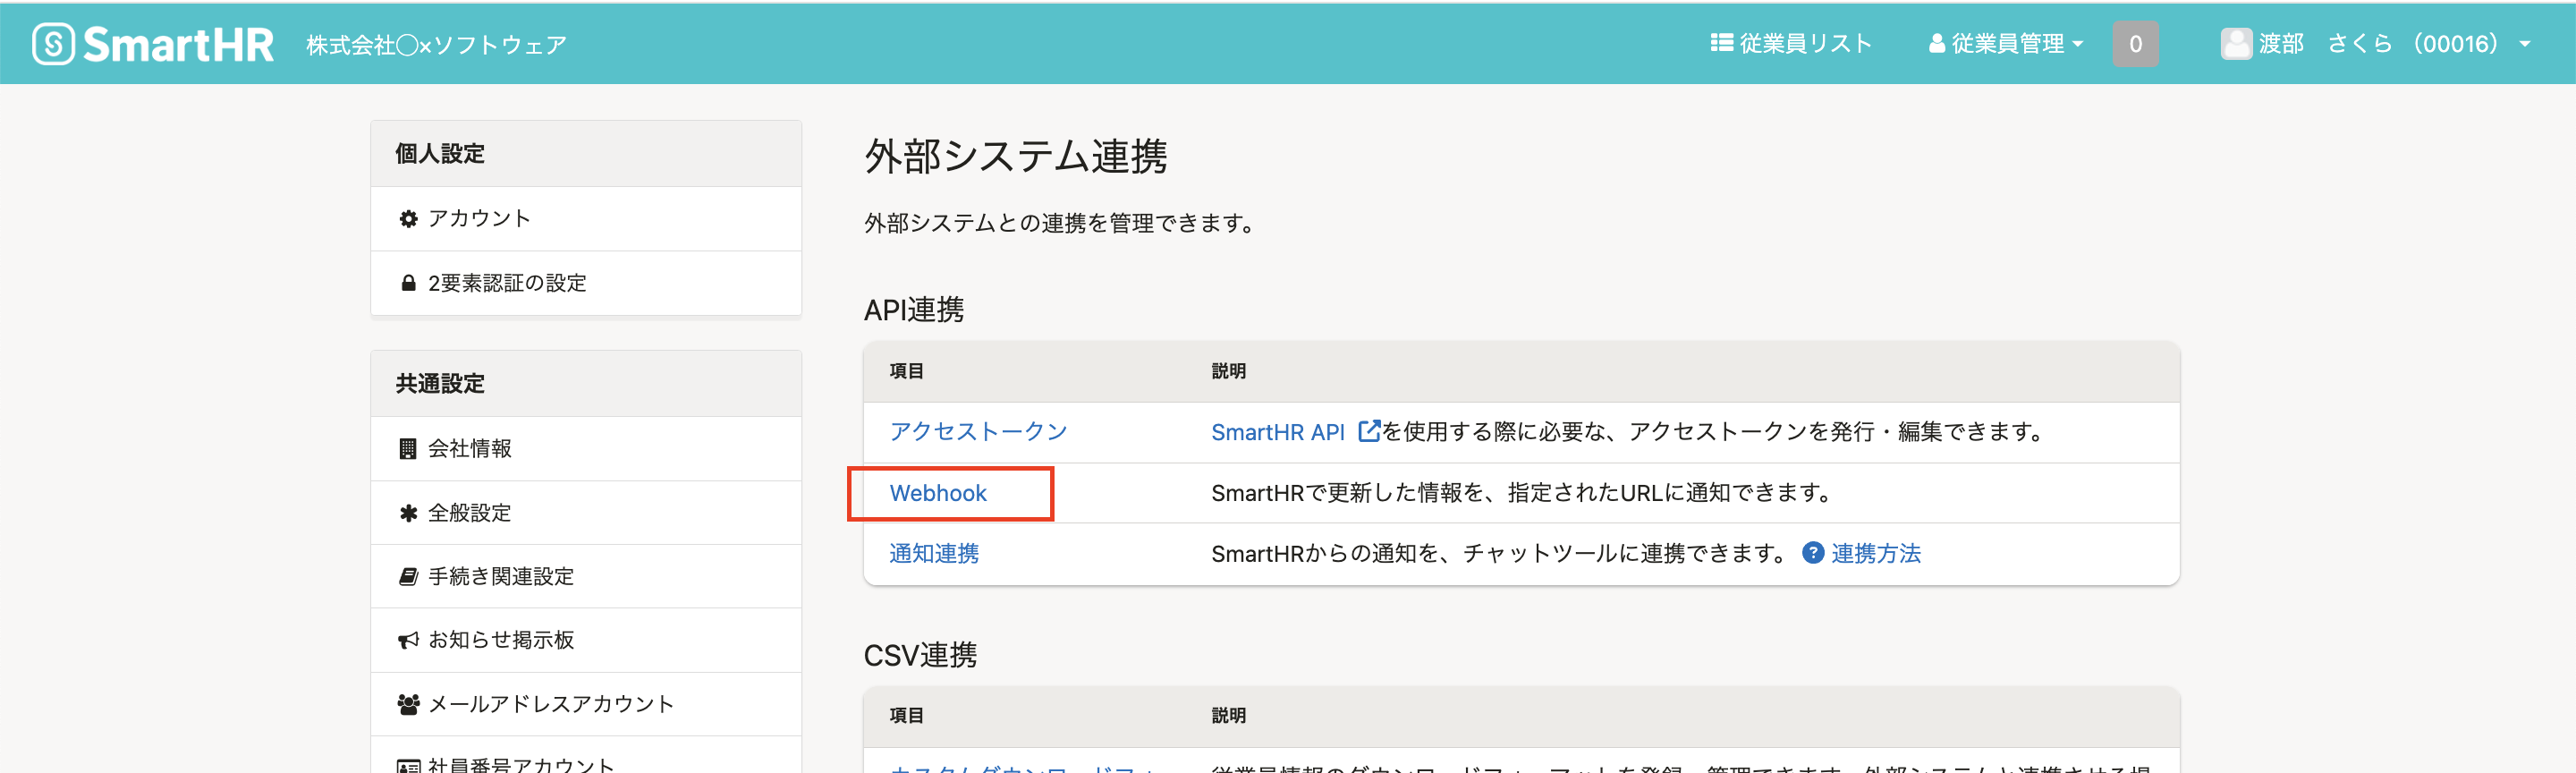Open the アクセストークン link
This screenshot has height=773, width=2576.
tap(978, 432)
